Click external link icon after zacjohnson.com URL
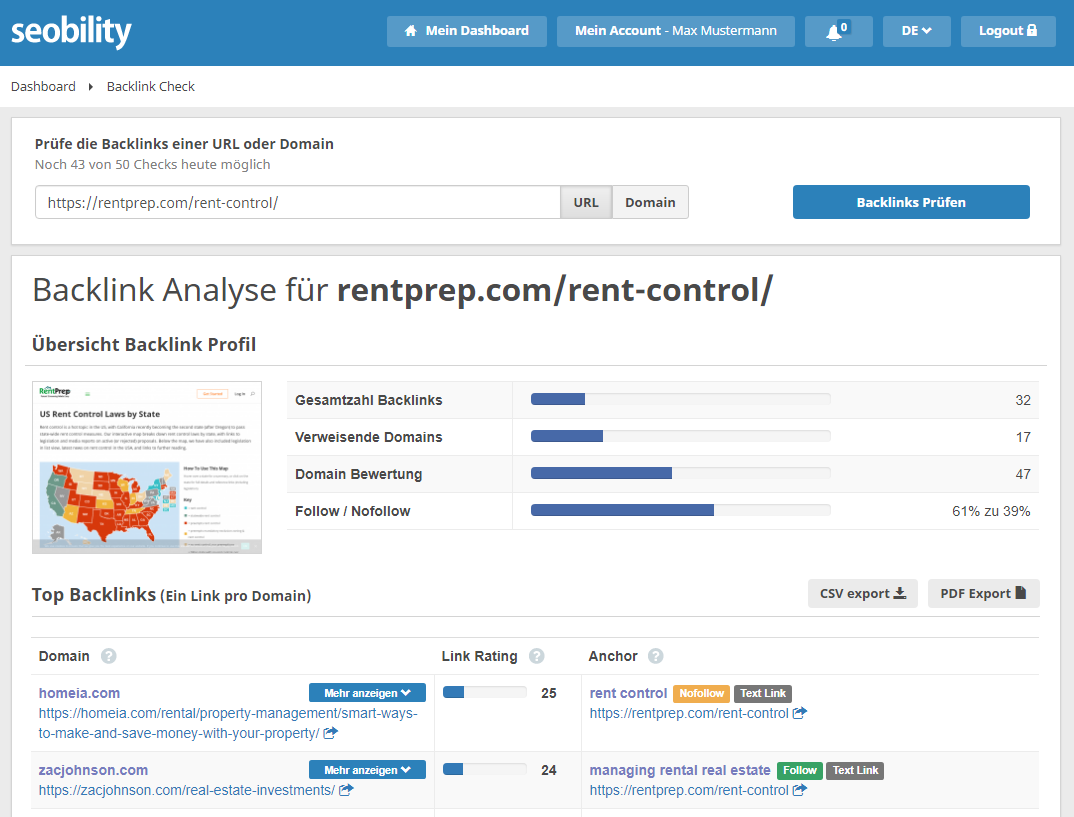Screen dimensions: 1074x817 click(x=347, y=790)
